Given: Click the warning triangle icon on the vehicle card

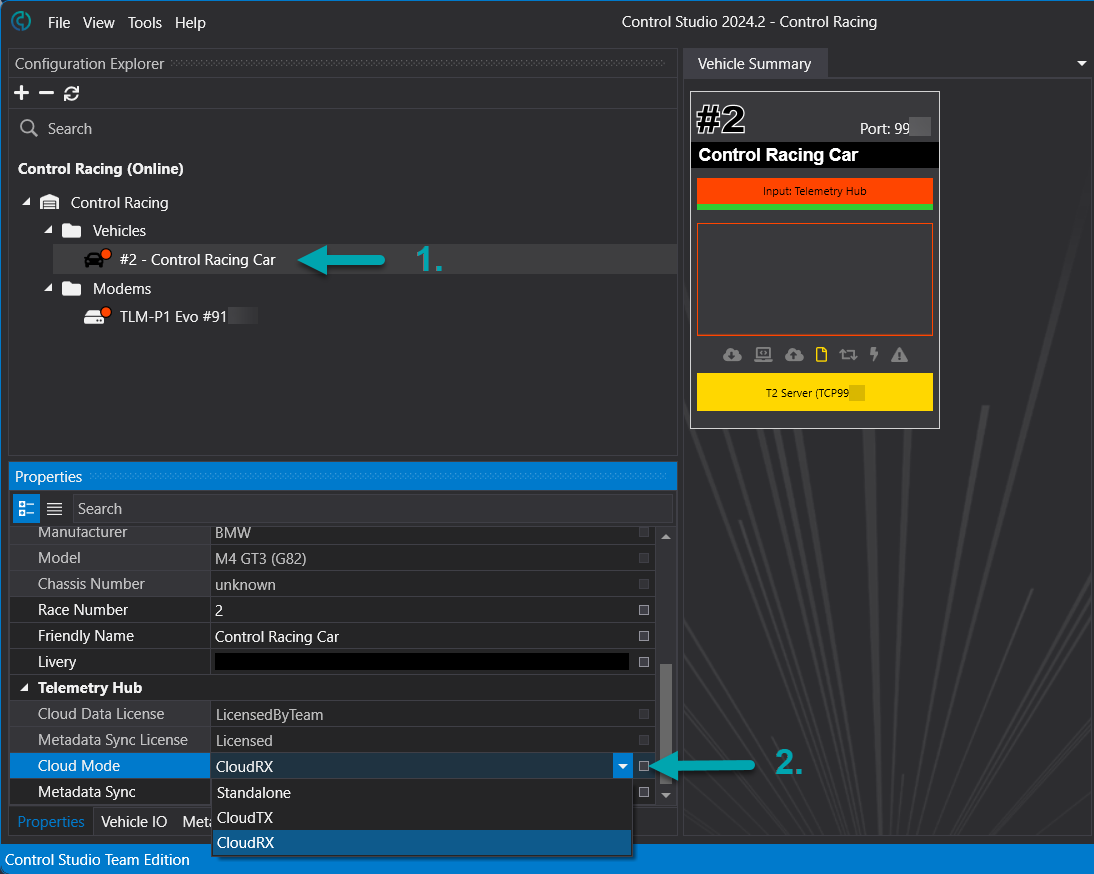Looking at the screenshot, I should click(899, 355).
